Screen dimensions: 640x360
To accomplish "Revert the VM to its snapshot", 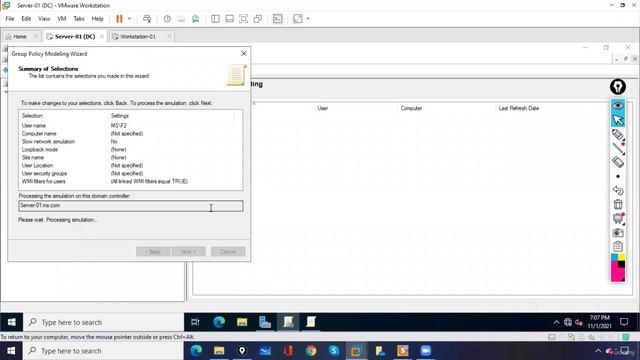I will point(181,19).
